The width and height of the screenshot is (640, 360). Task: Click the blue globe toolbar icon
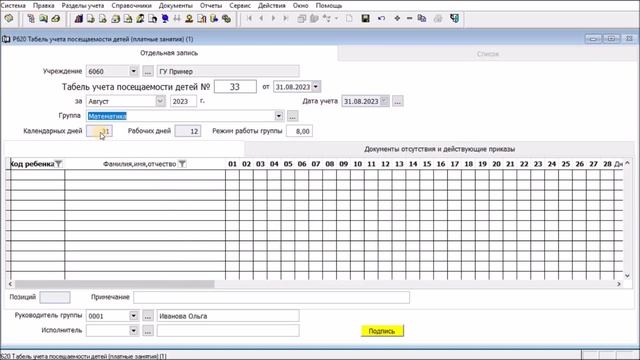(165, 19)
